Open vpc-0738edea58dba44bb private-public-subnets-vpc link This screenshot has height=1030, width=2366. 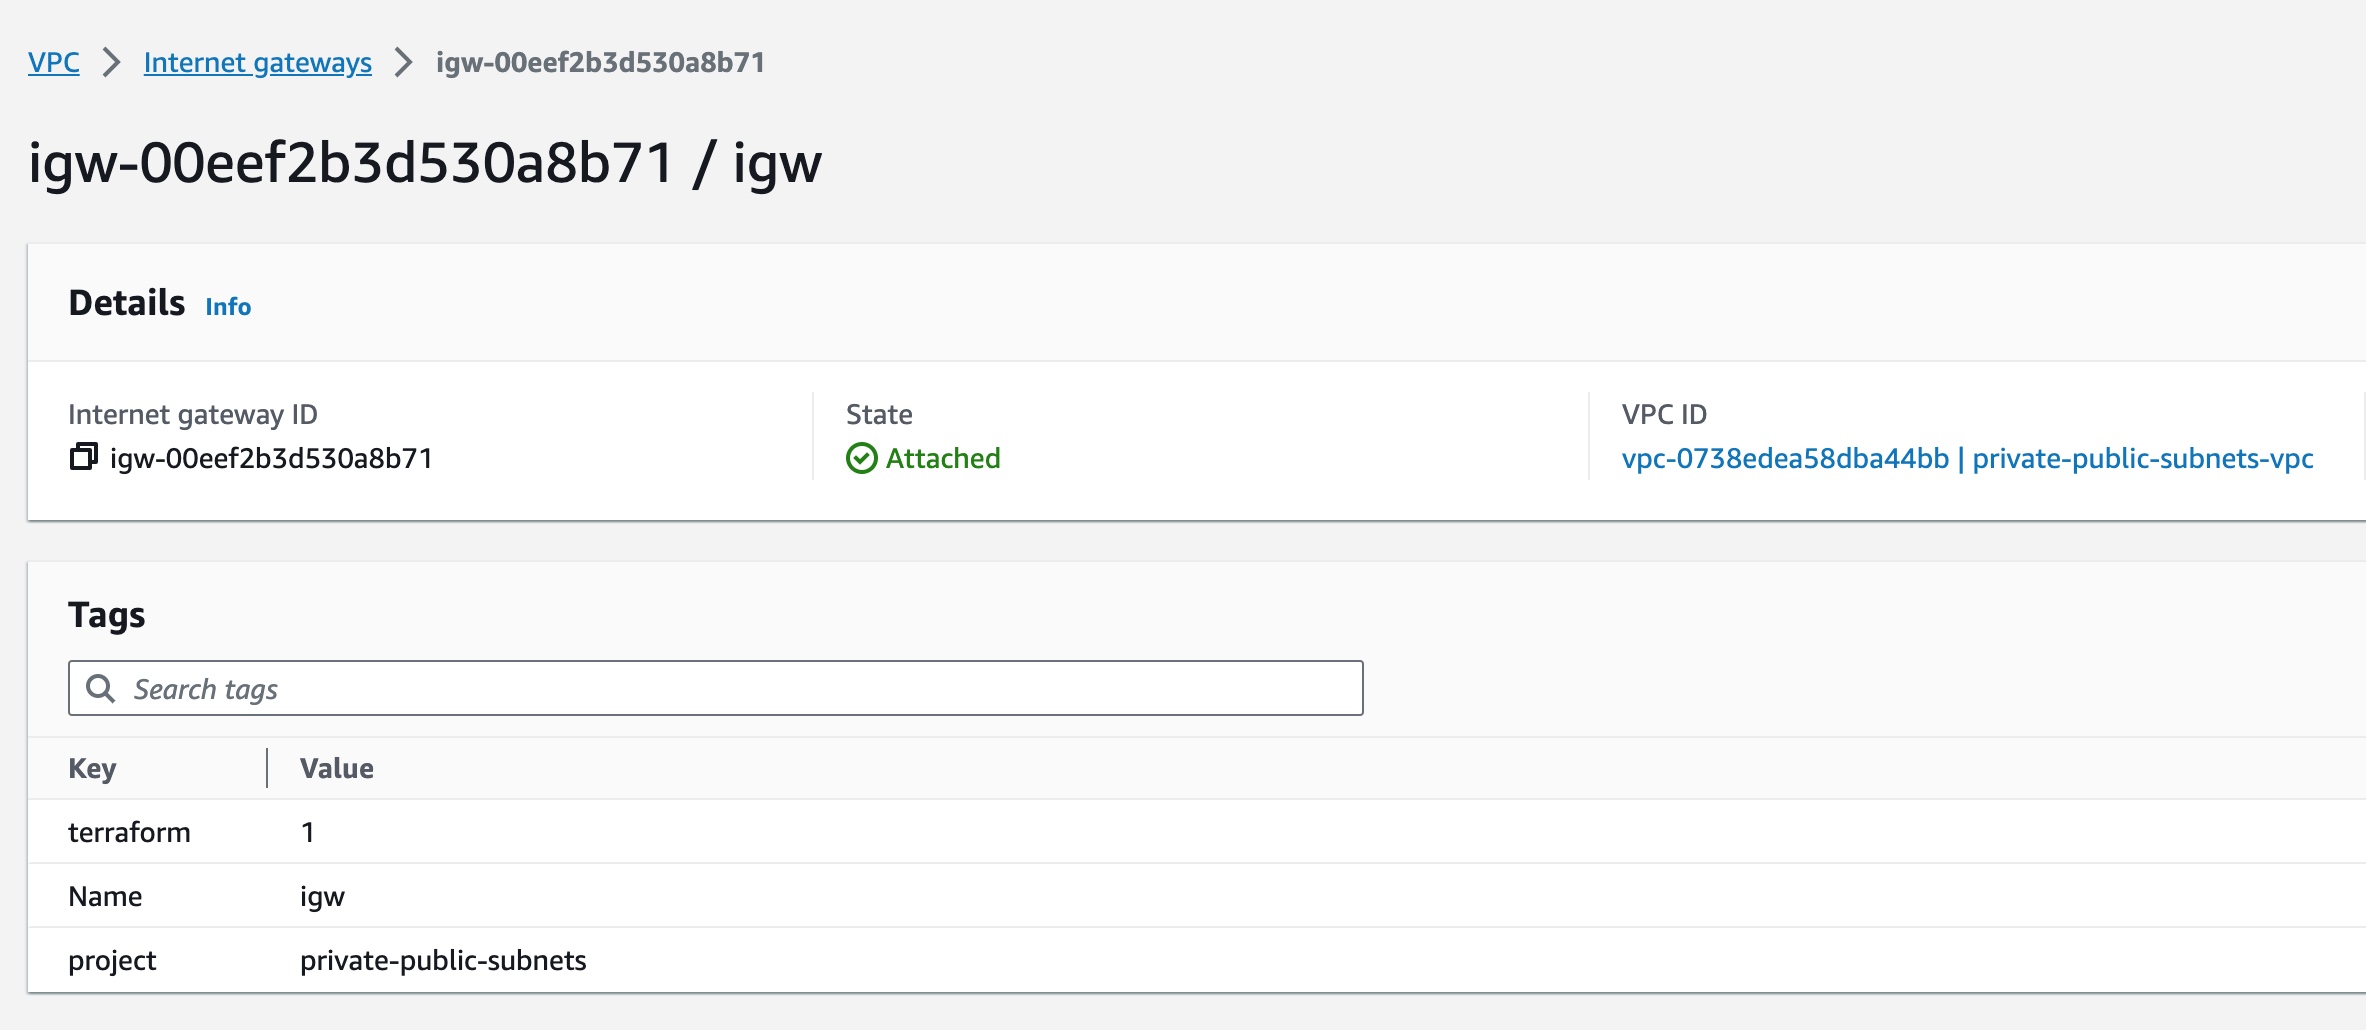1967,458
